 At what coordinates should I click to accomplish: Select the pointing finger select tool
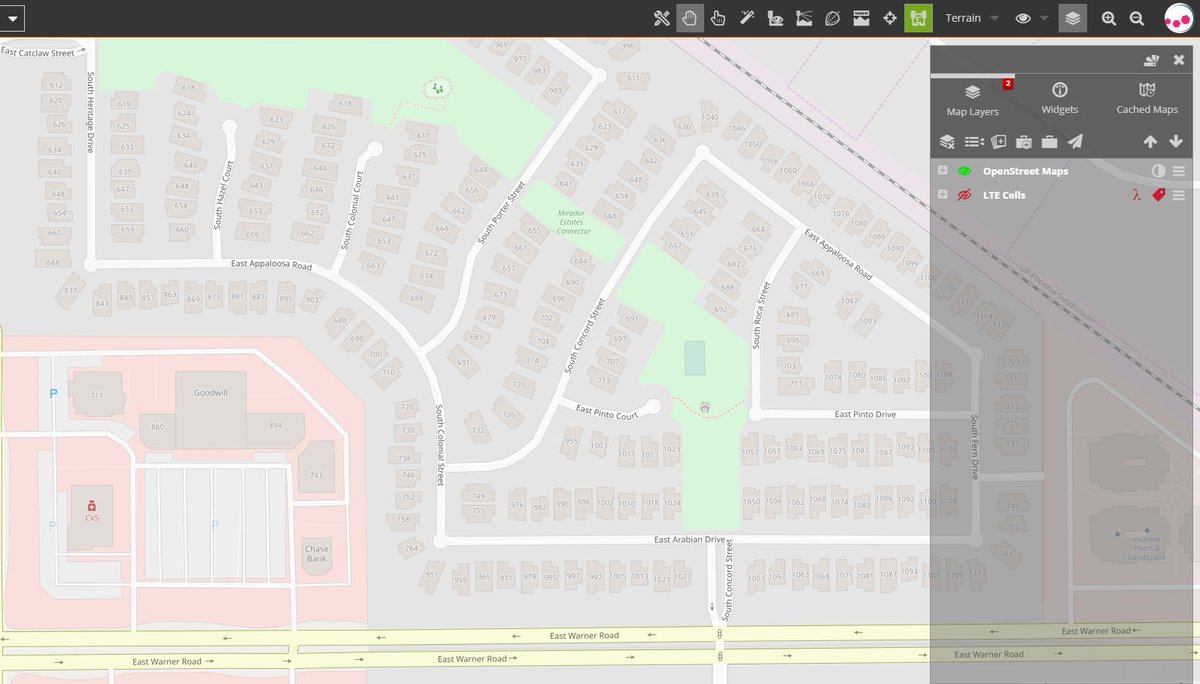(717, 18)
